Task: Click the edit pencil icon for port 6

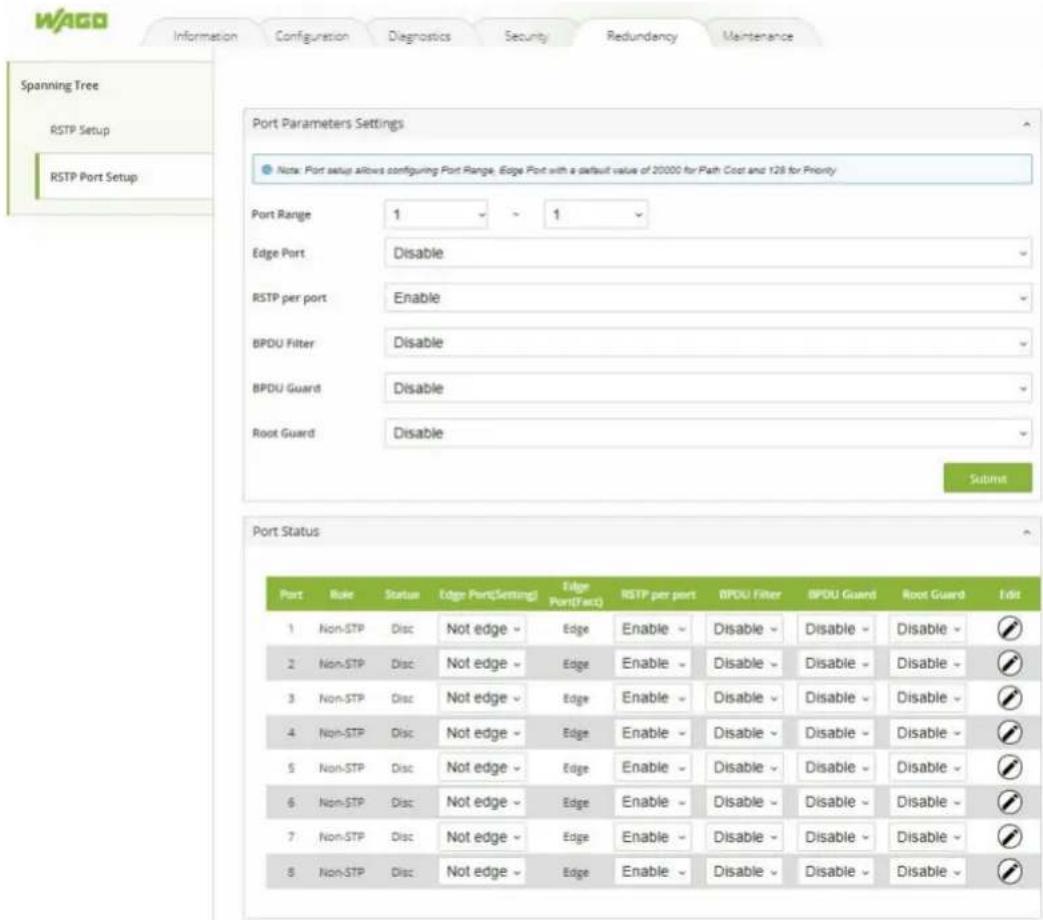Action: (x=1009, y=802)
